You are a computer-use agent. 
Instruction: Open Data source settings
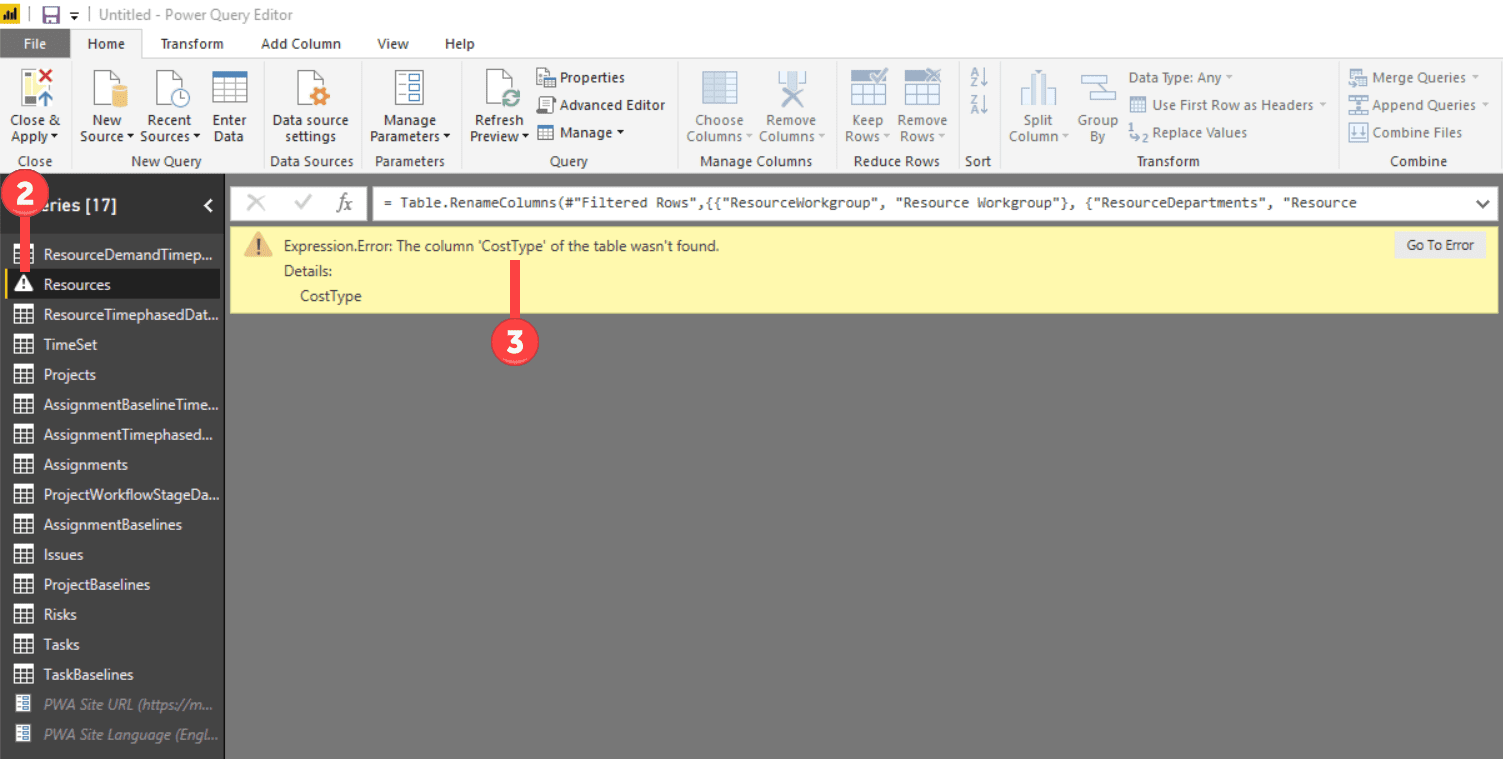click(x=310, y=108)
